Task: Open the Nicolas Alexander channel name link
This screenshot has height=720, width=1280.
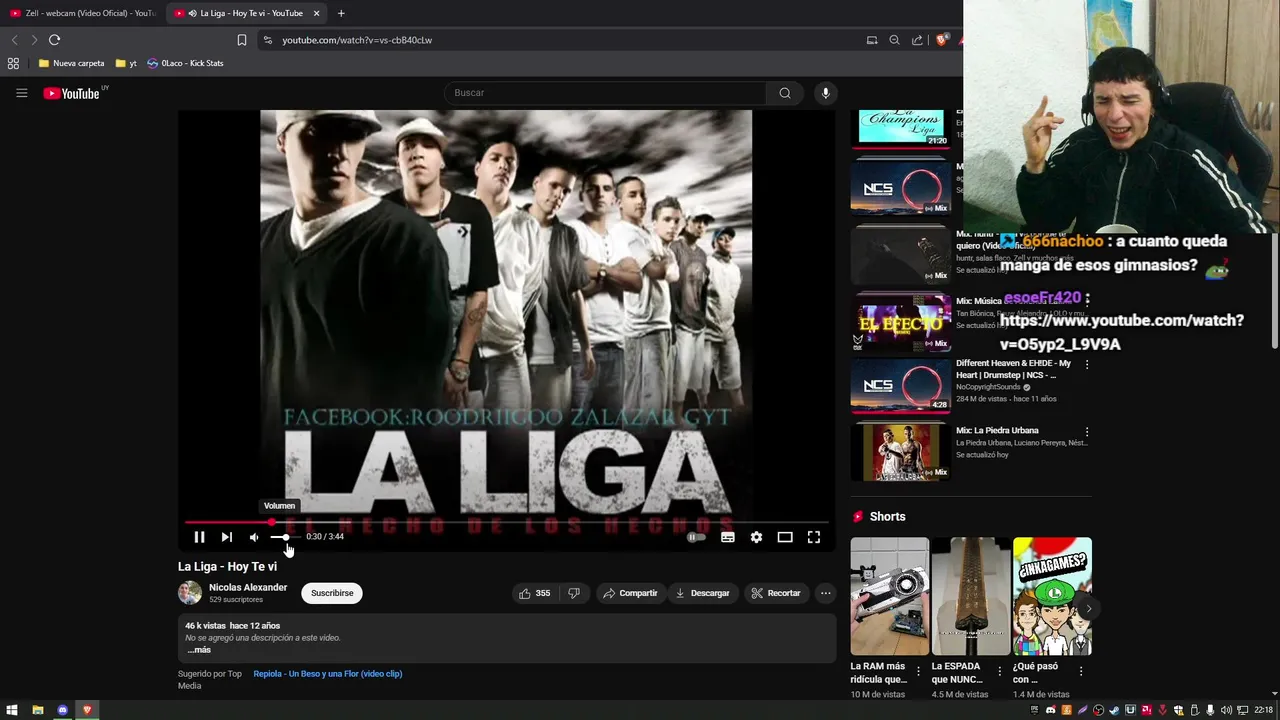Action: coord(248,588)
